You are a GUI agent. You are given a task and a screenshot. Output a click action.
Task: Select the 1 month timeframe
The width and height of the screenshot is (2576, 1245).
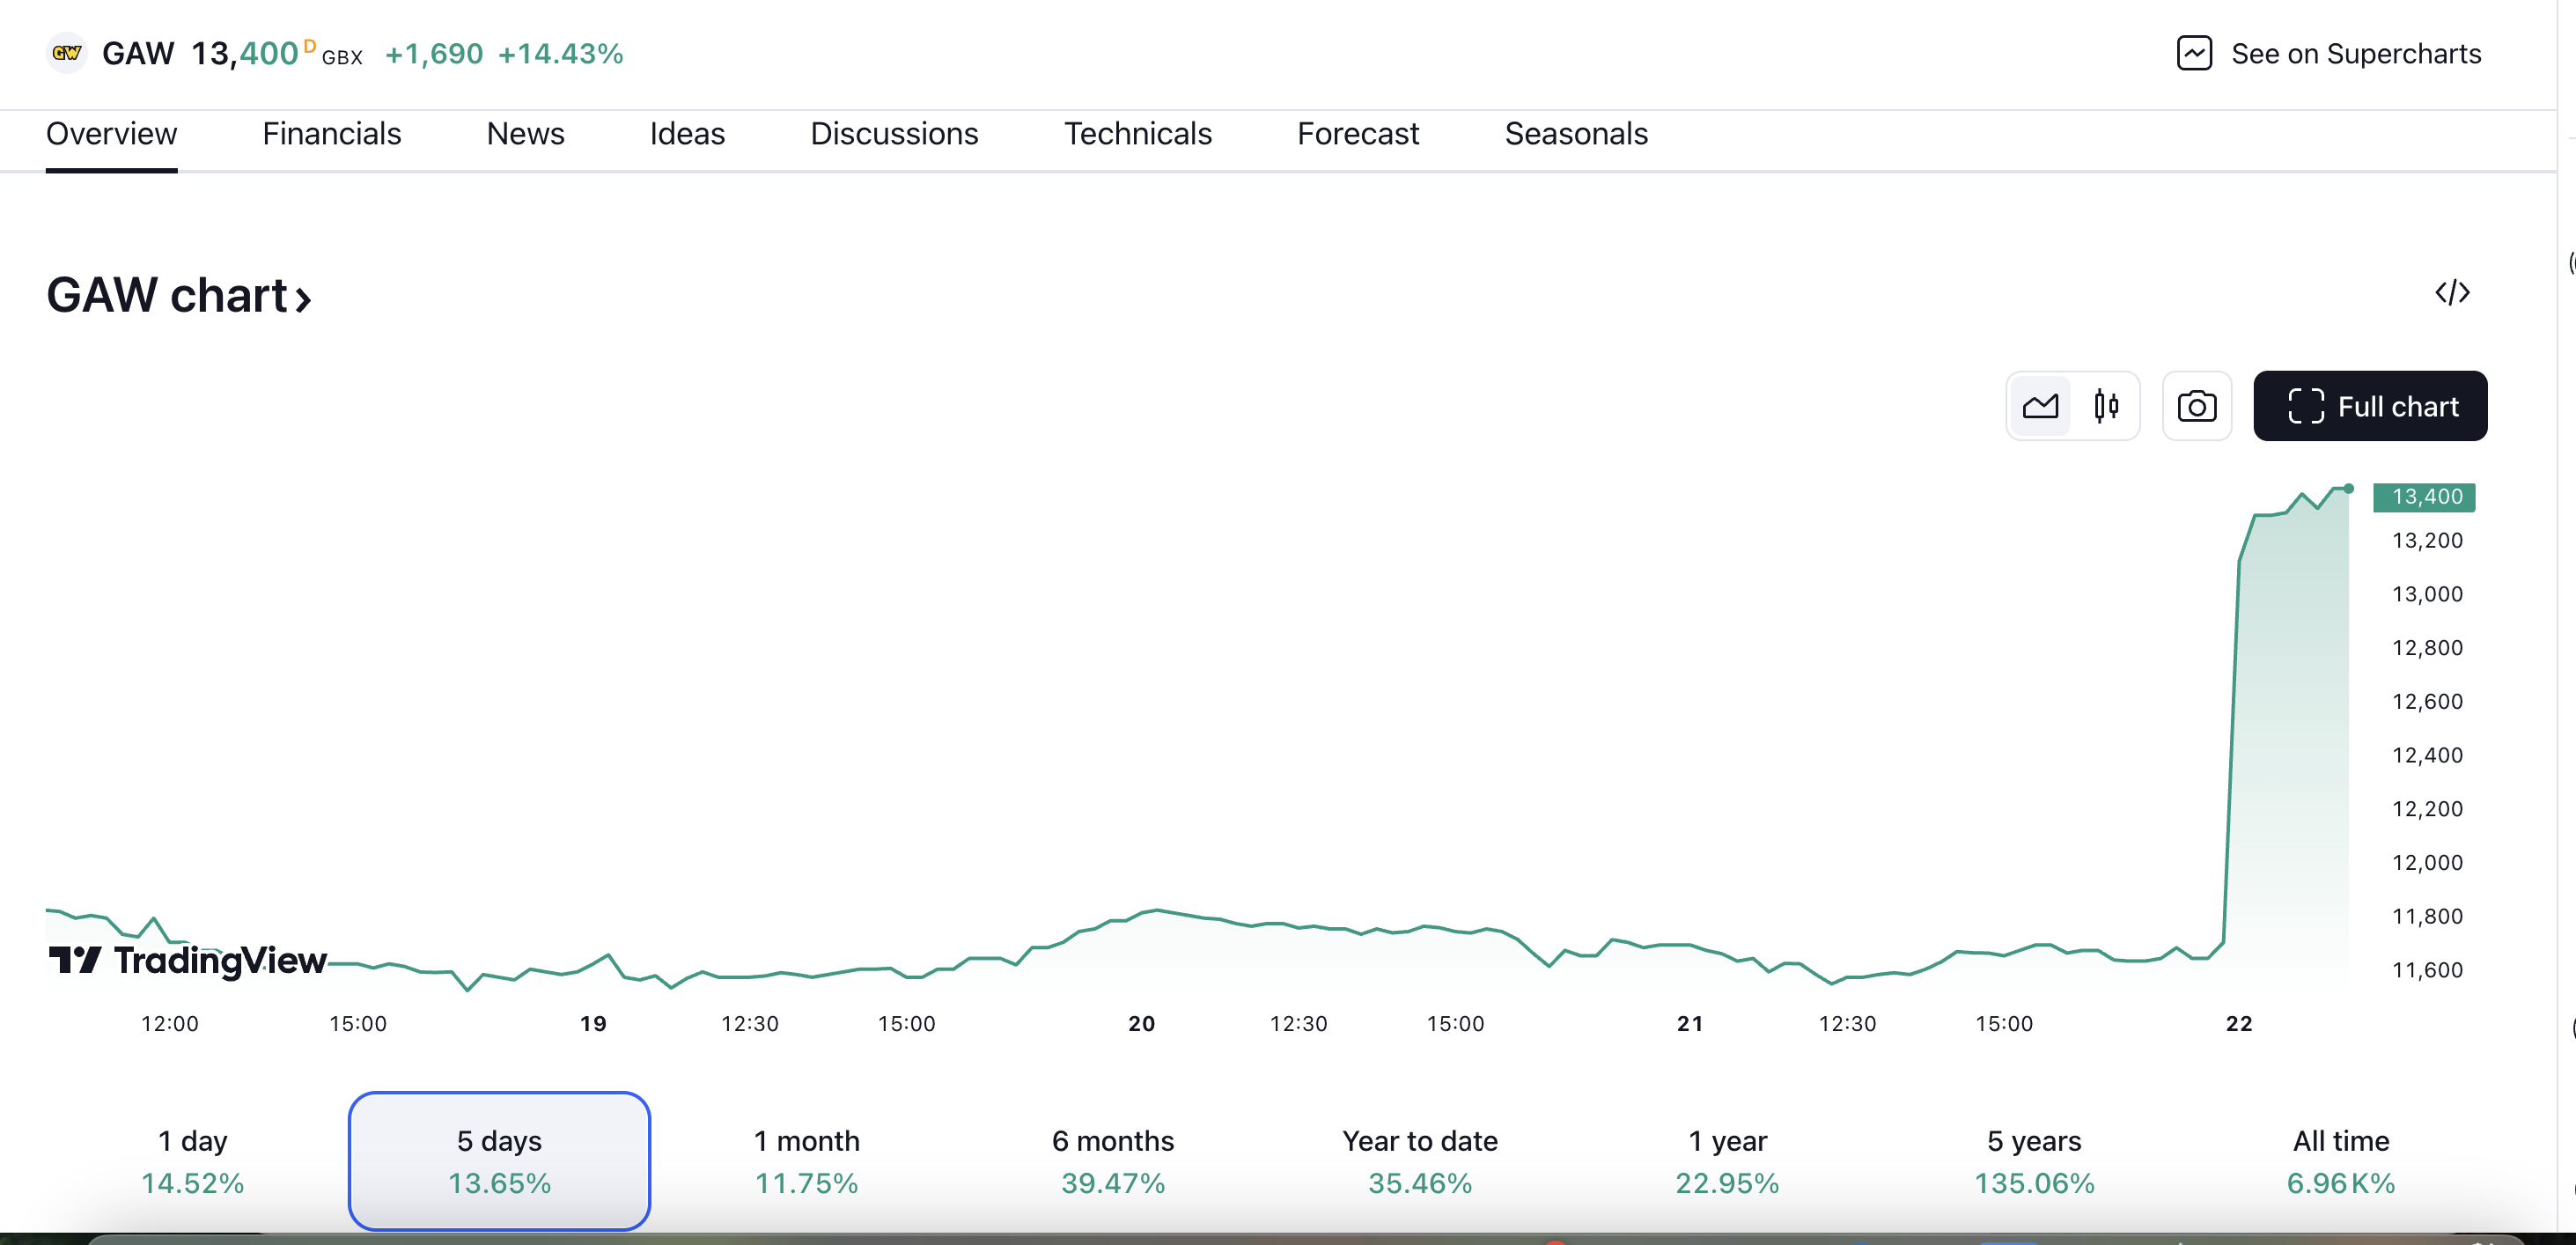806,1161
